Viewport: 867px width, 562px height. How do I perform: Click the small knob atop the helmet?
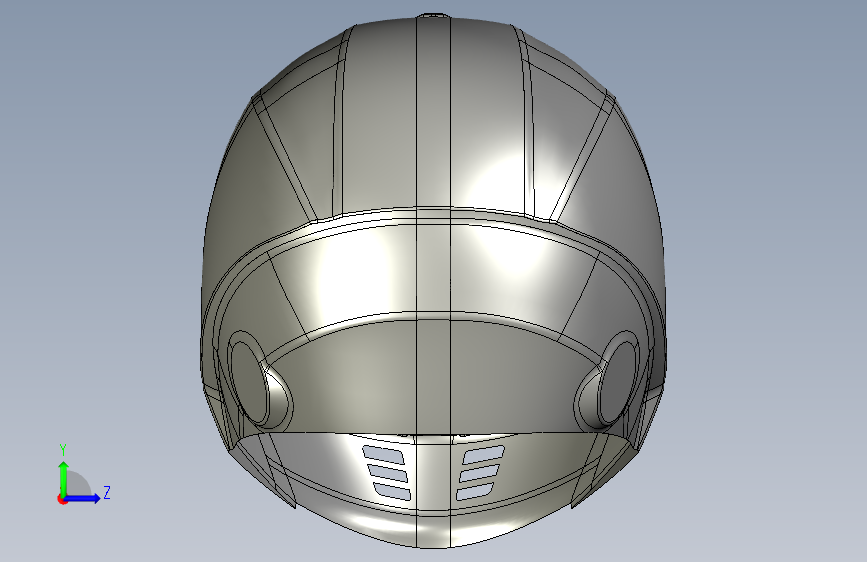(x=433, y=16)
